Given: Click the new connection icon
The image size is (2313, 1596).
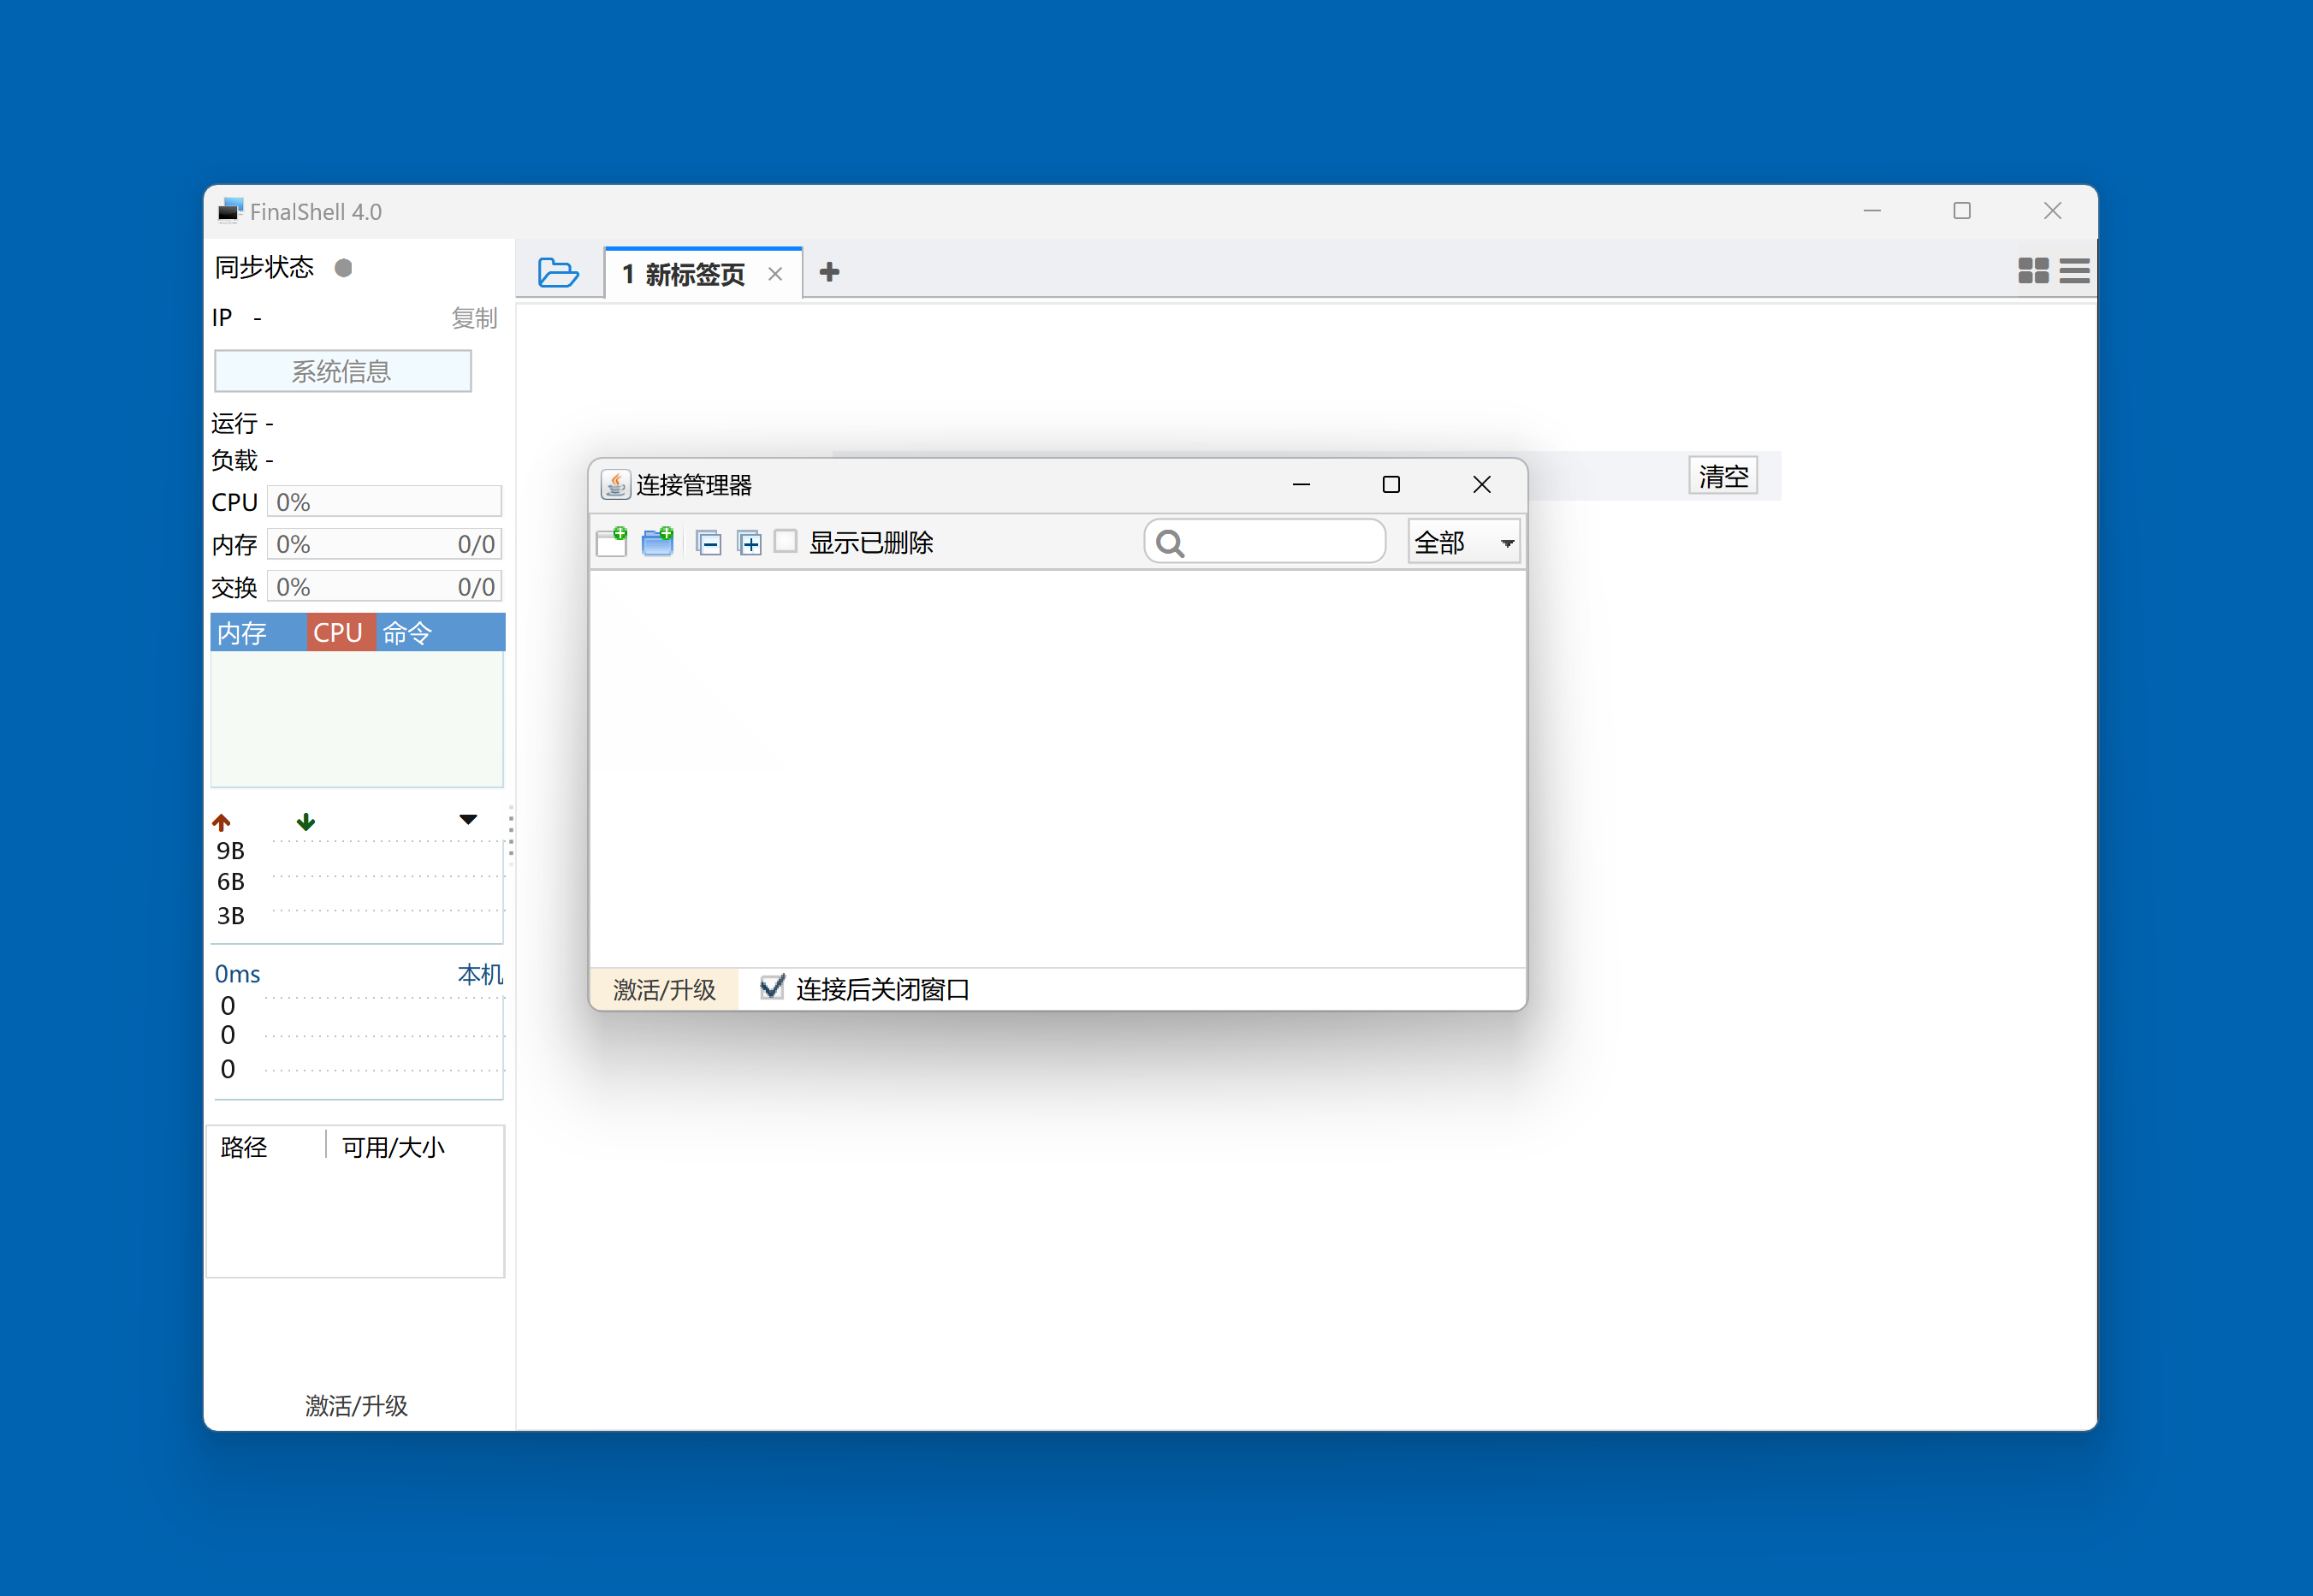Looking at the screenshot, I should (x=611, y=542).
